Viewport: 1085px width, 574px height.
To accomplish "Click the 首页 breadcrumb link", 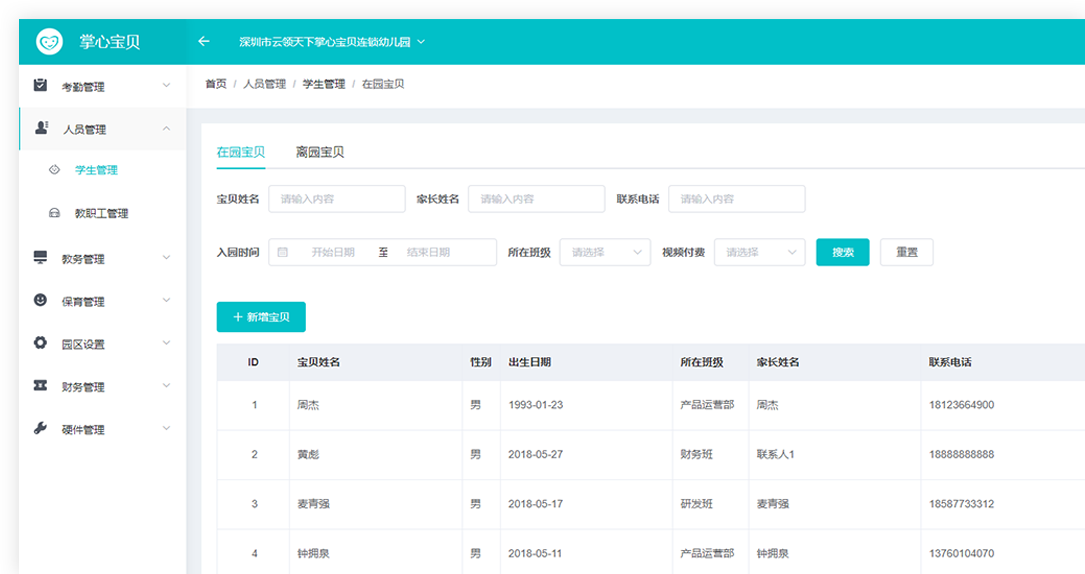I will 215,84.
